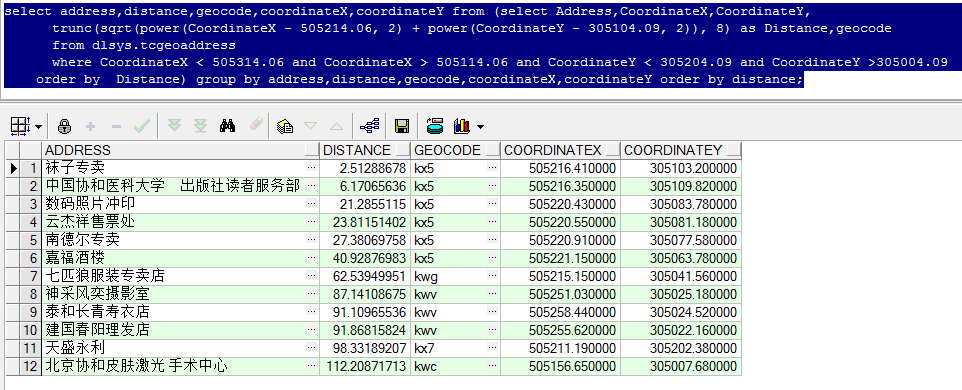Viewport: 962px width, 390px height.
Task: Expand the grid mode dropdown arrow
Action: point(39,127)
